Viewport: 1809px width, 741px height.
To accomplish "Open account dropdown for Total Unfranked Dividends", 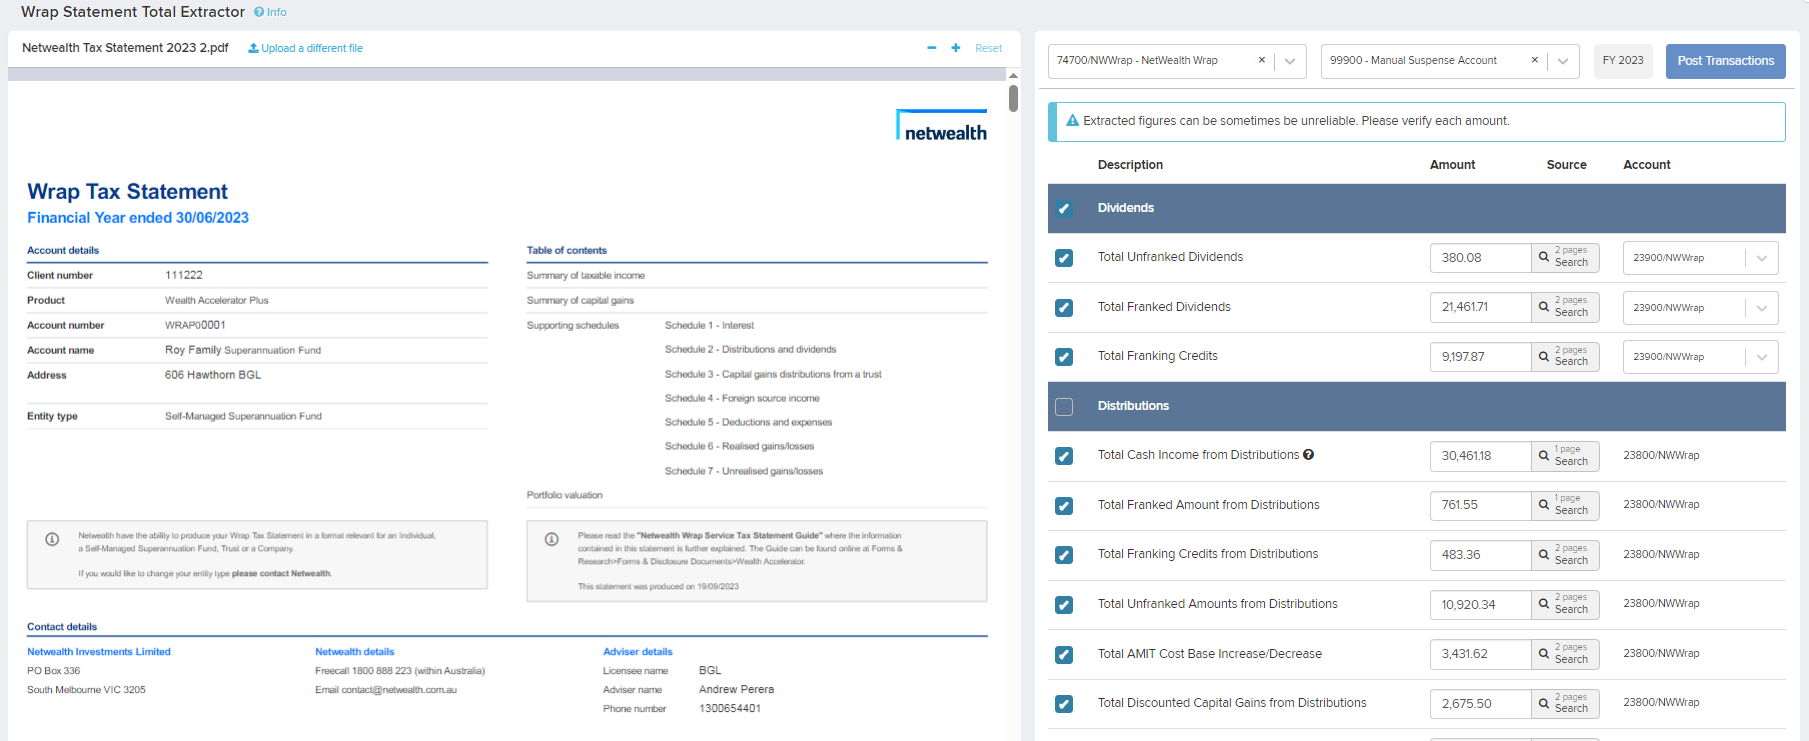I will [1761, 258].
